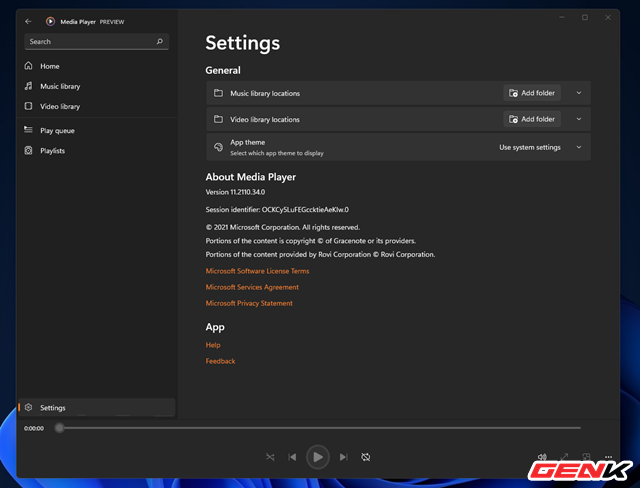Expand the App theme chevron
The width and height of the screenshot is (640, 488).
coord(579,147)
